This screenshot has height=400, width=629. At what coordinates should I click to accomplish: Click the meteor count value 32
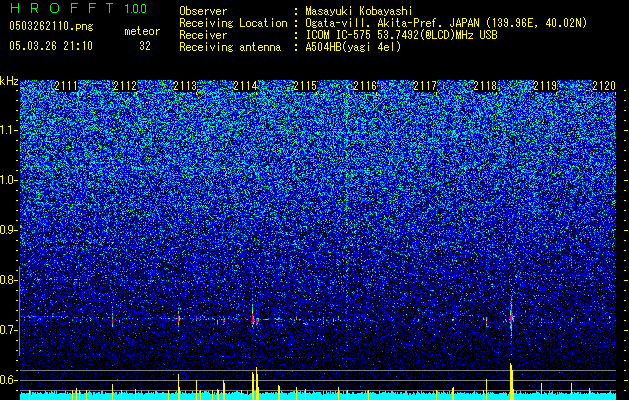pos(145,46)
